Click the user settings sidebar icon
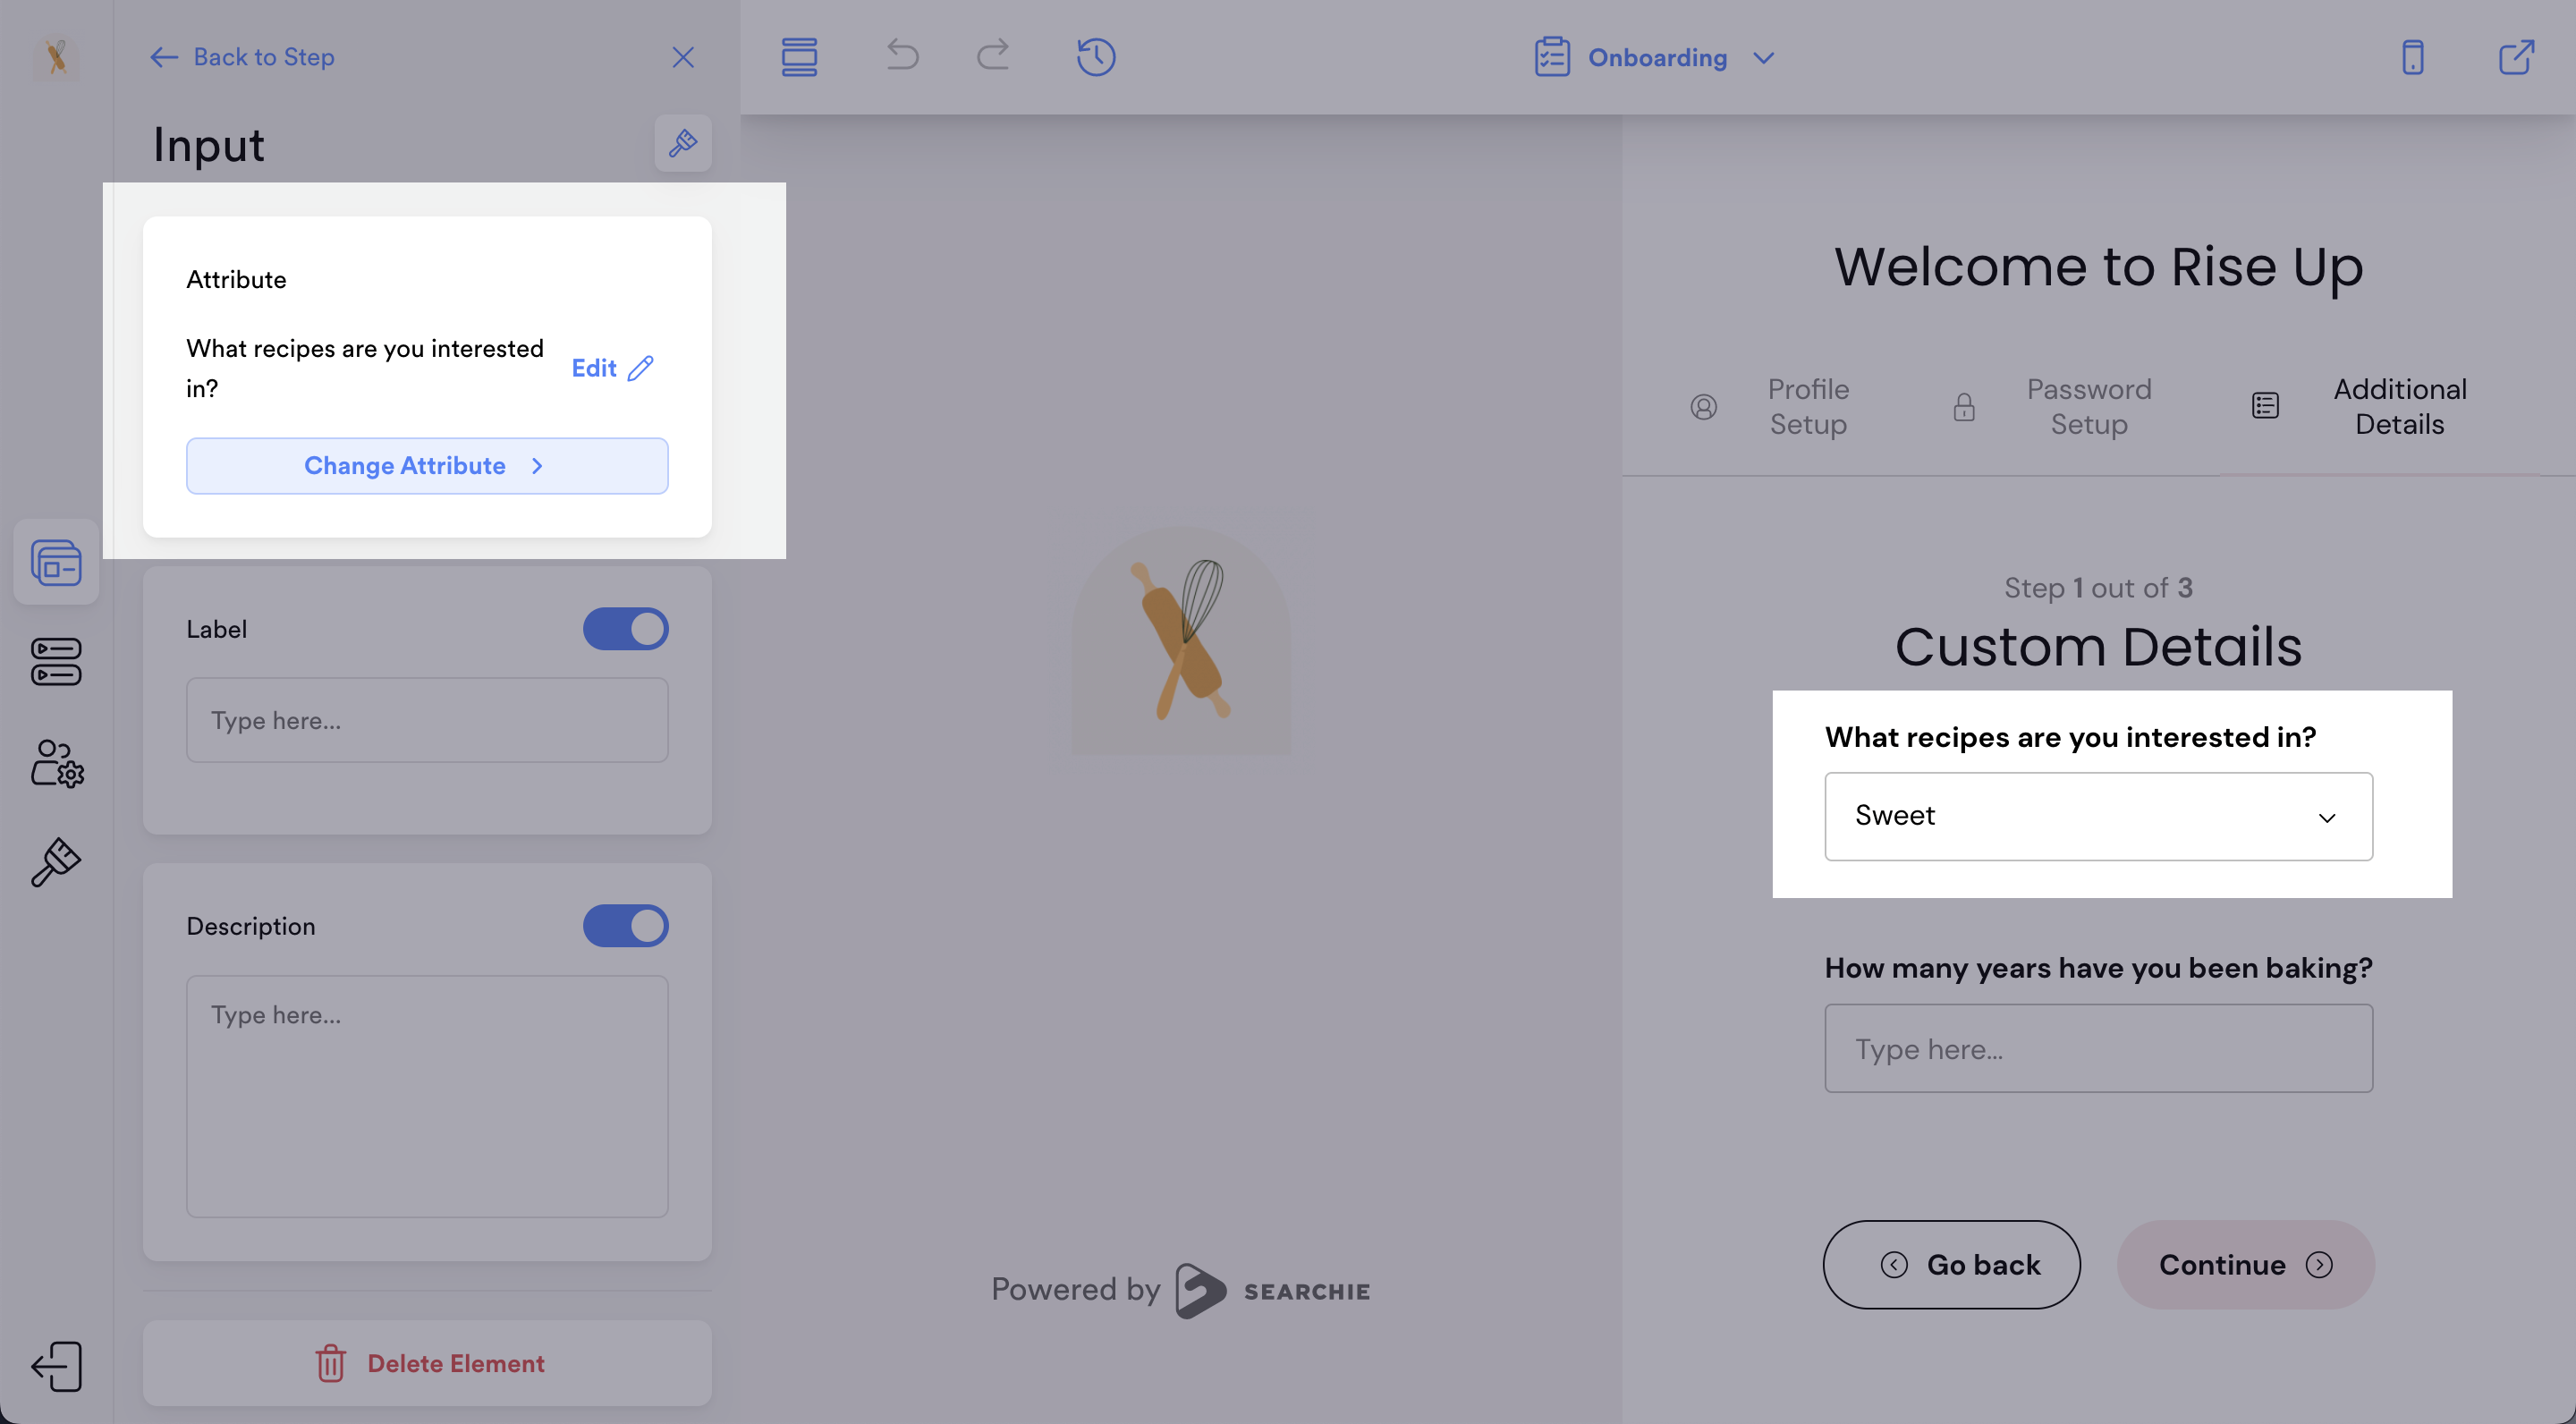The image size is (2576, 1424). point(56,764)
